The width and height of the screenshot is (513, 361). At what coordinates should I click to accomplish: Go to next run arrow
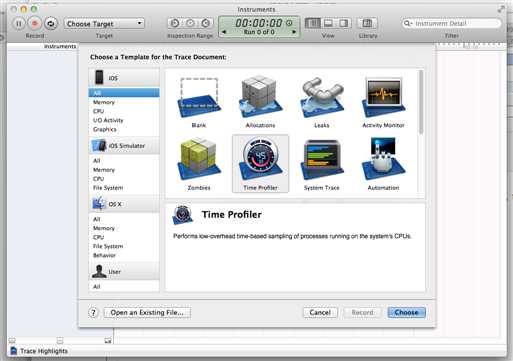coord(294,32)
